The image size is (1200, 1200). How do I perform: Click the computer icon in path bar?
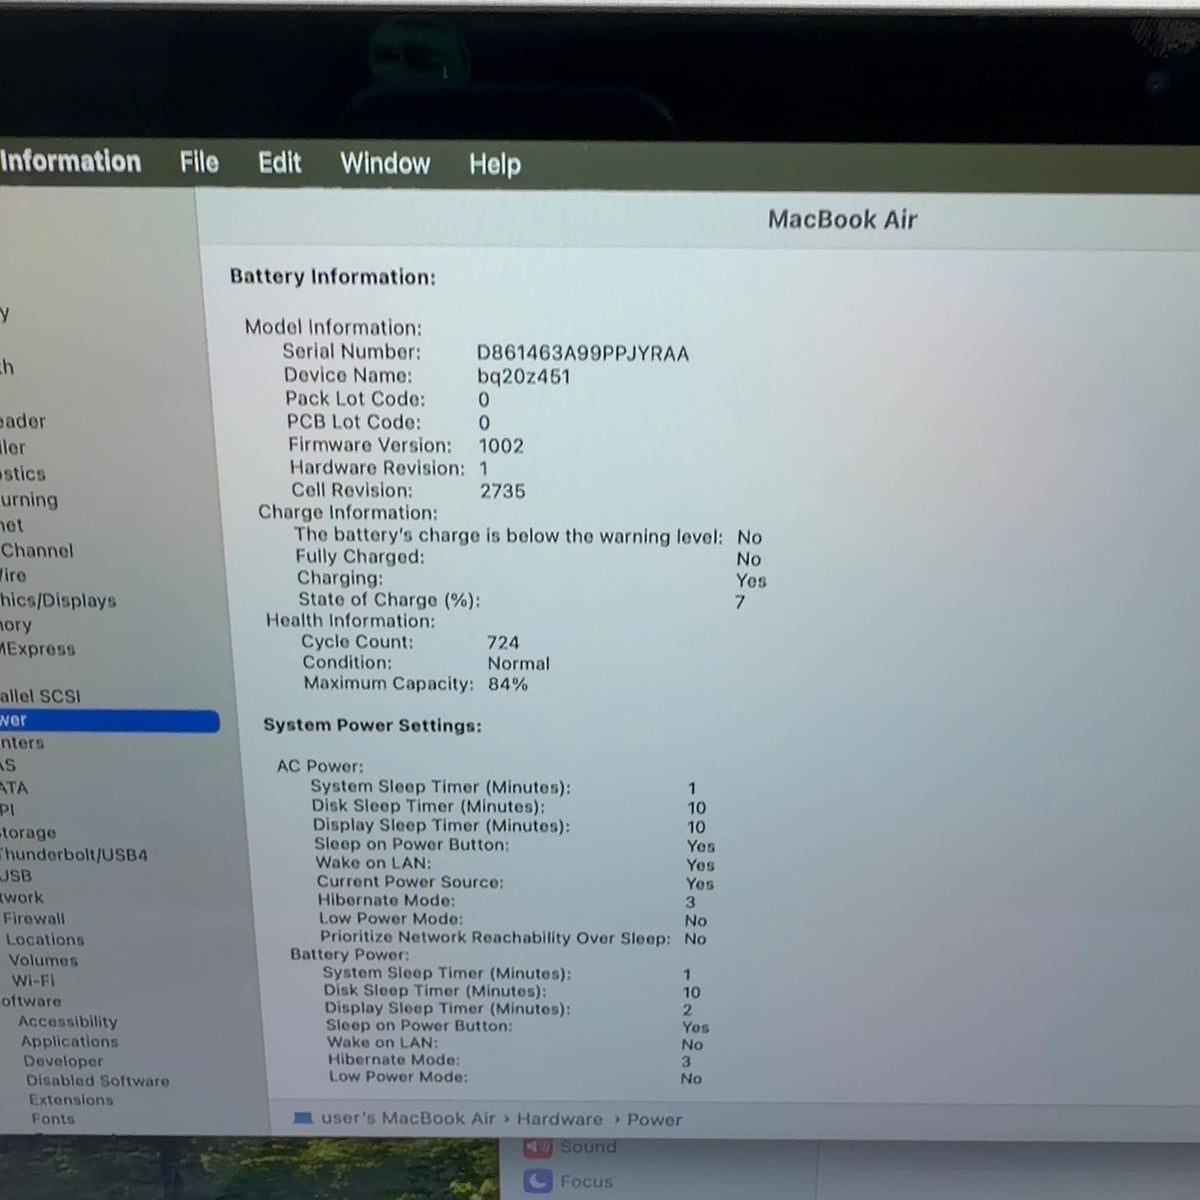pos(302,1118)
